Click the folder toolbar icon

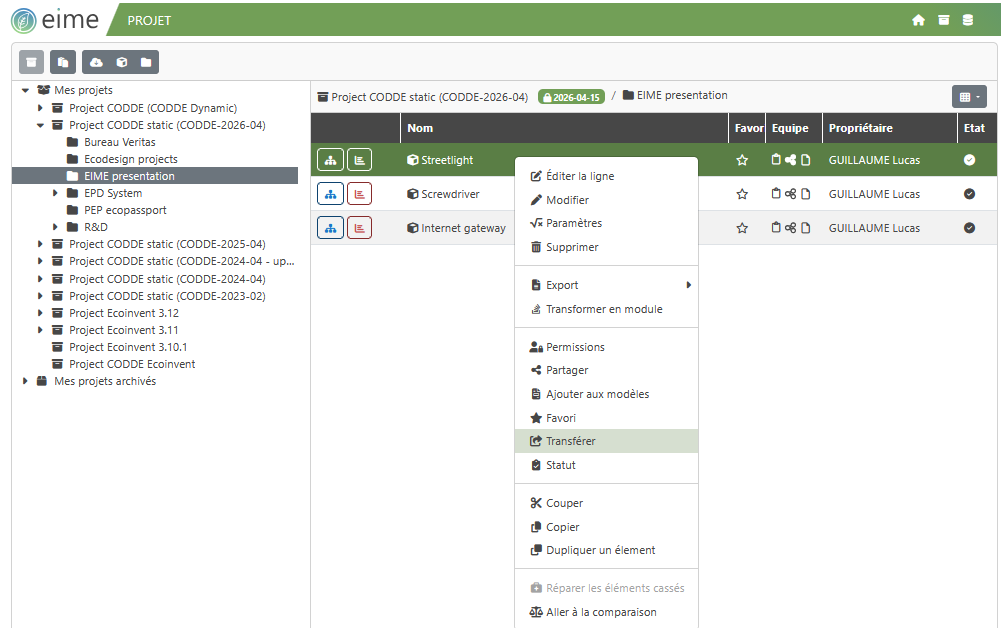[x=146, y=62]
